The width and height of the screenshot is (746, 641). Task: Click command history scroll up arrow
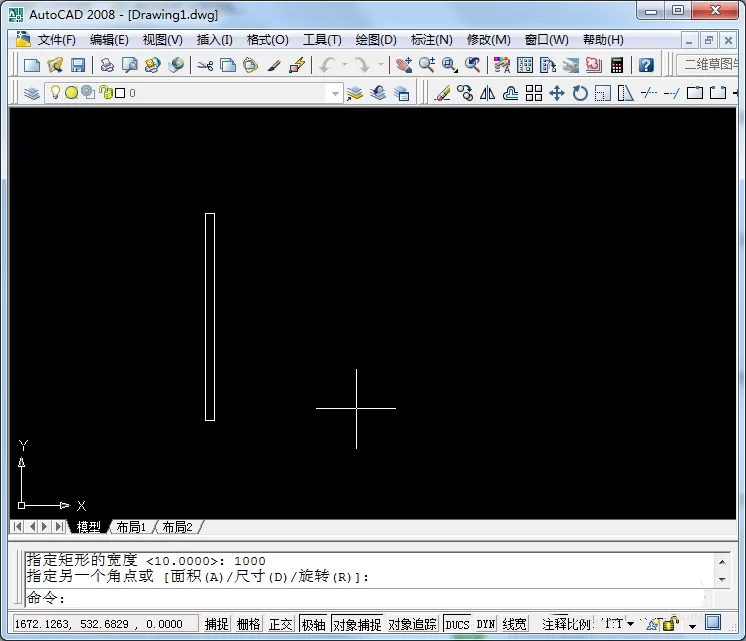(722, 562)
